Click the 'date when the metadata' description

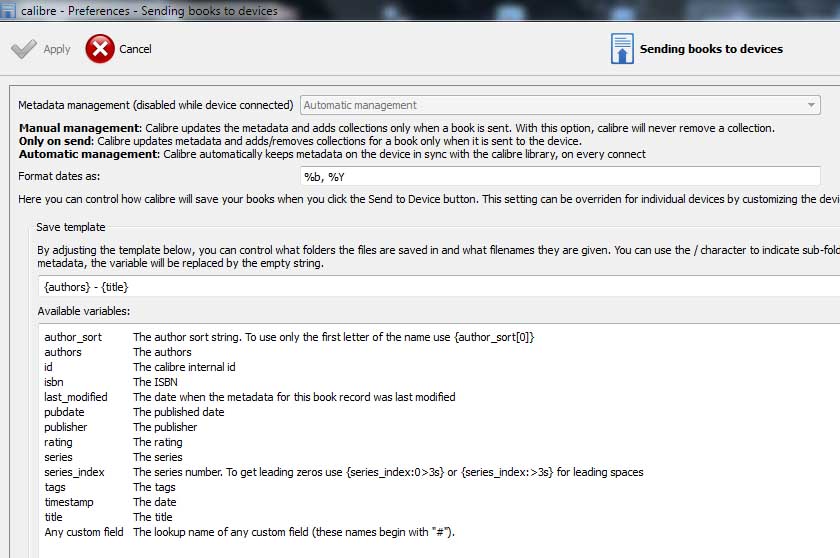[294, 397]
